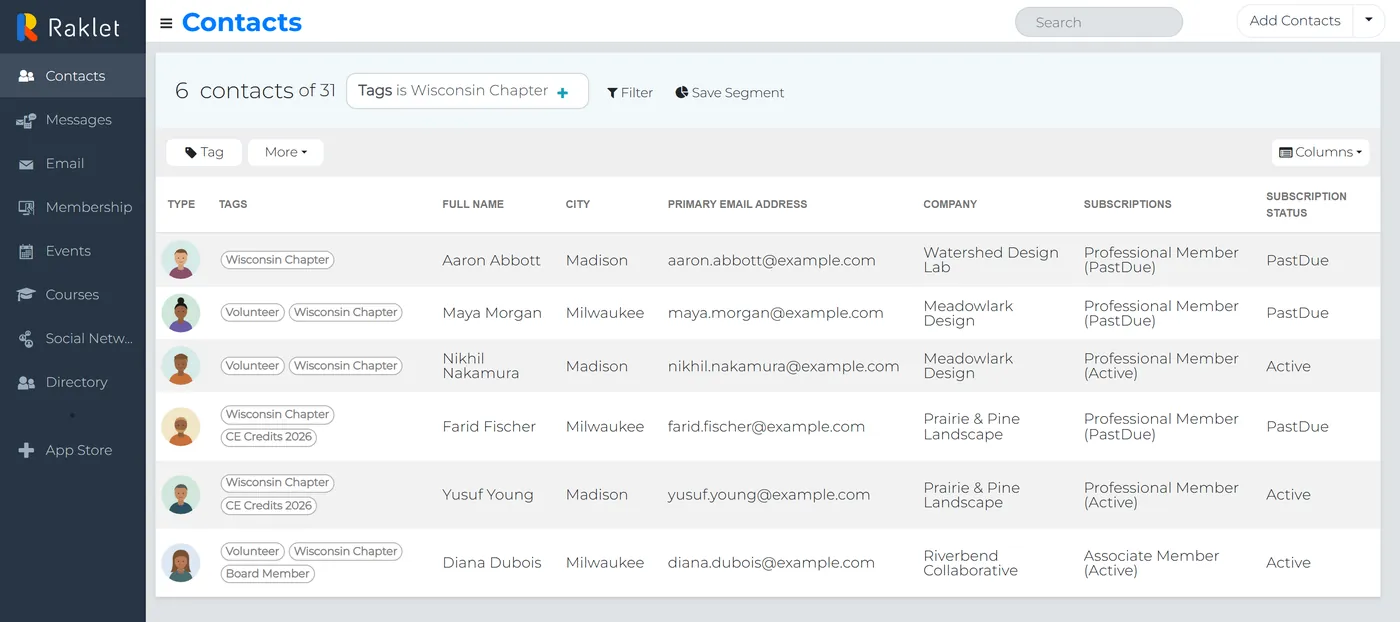Open Membership section
The image size is (1400, 622).
(73, 207)
